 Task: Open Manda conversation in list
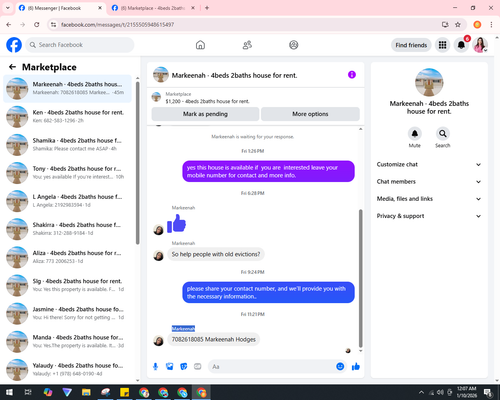[68, 341]
